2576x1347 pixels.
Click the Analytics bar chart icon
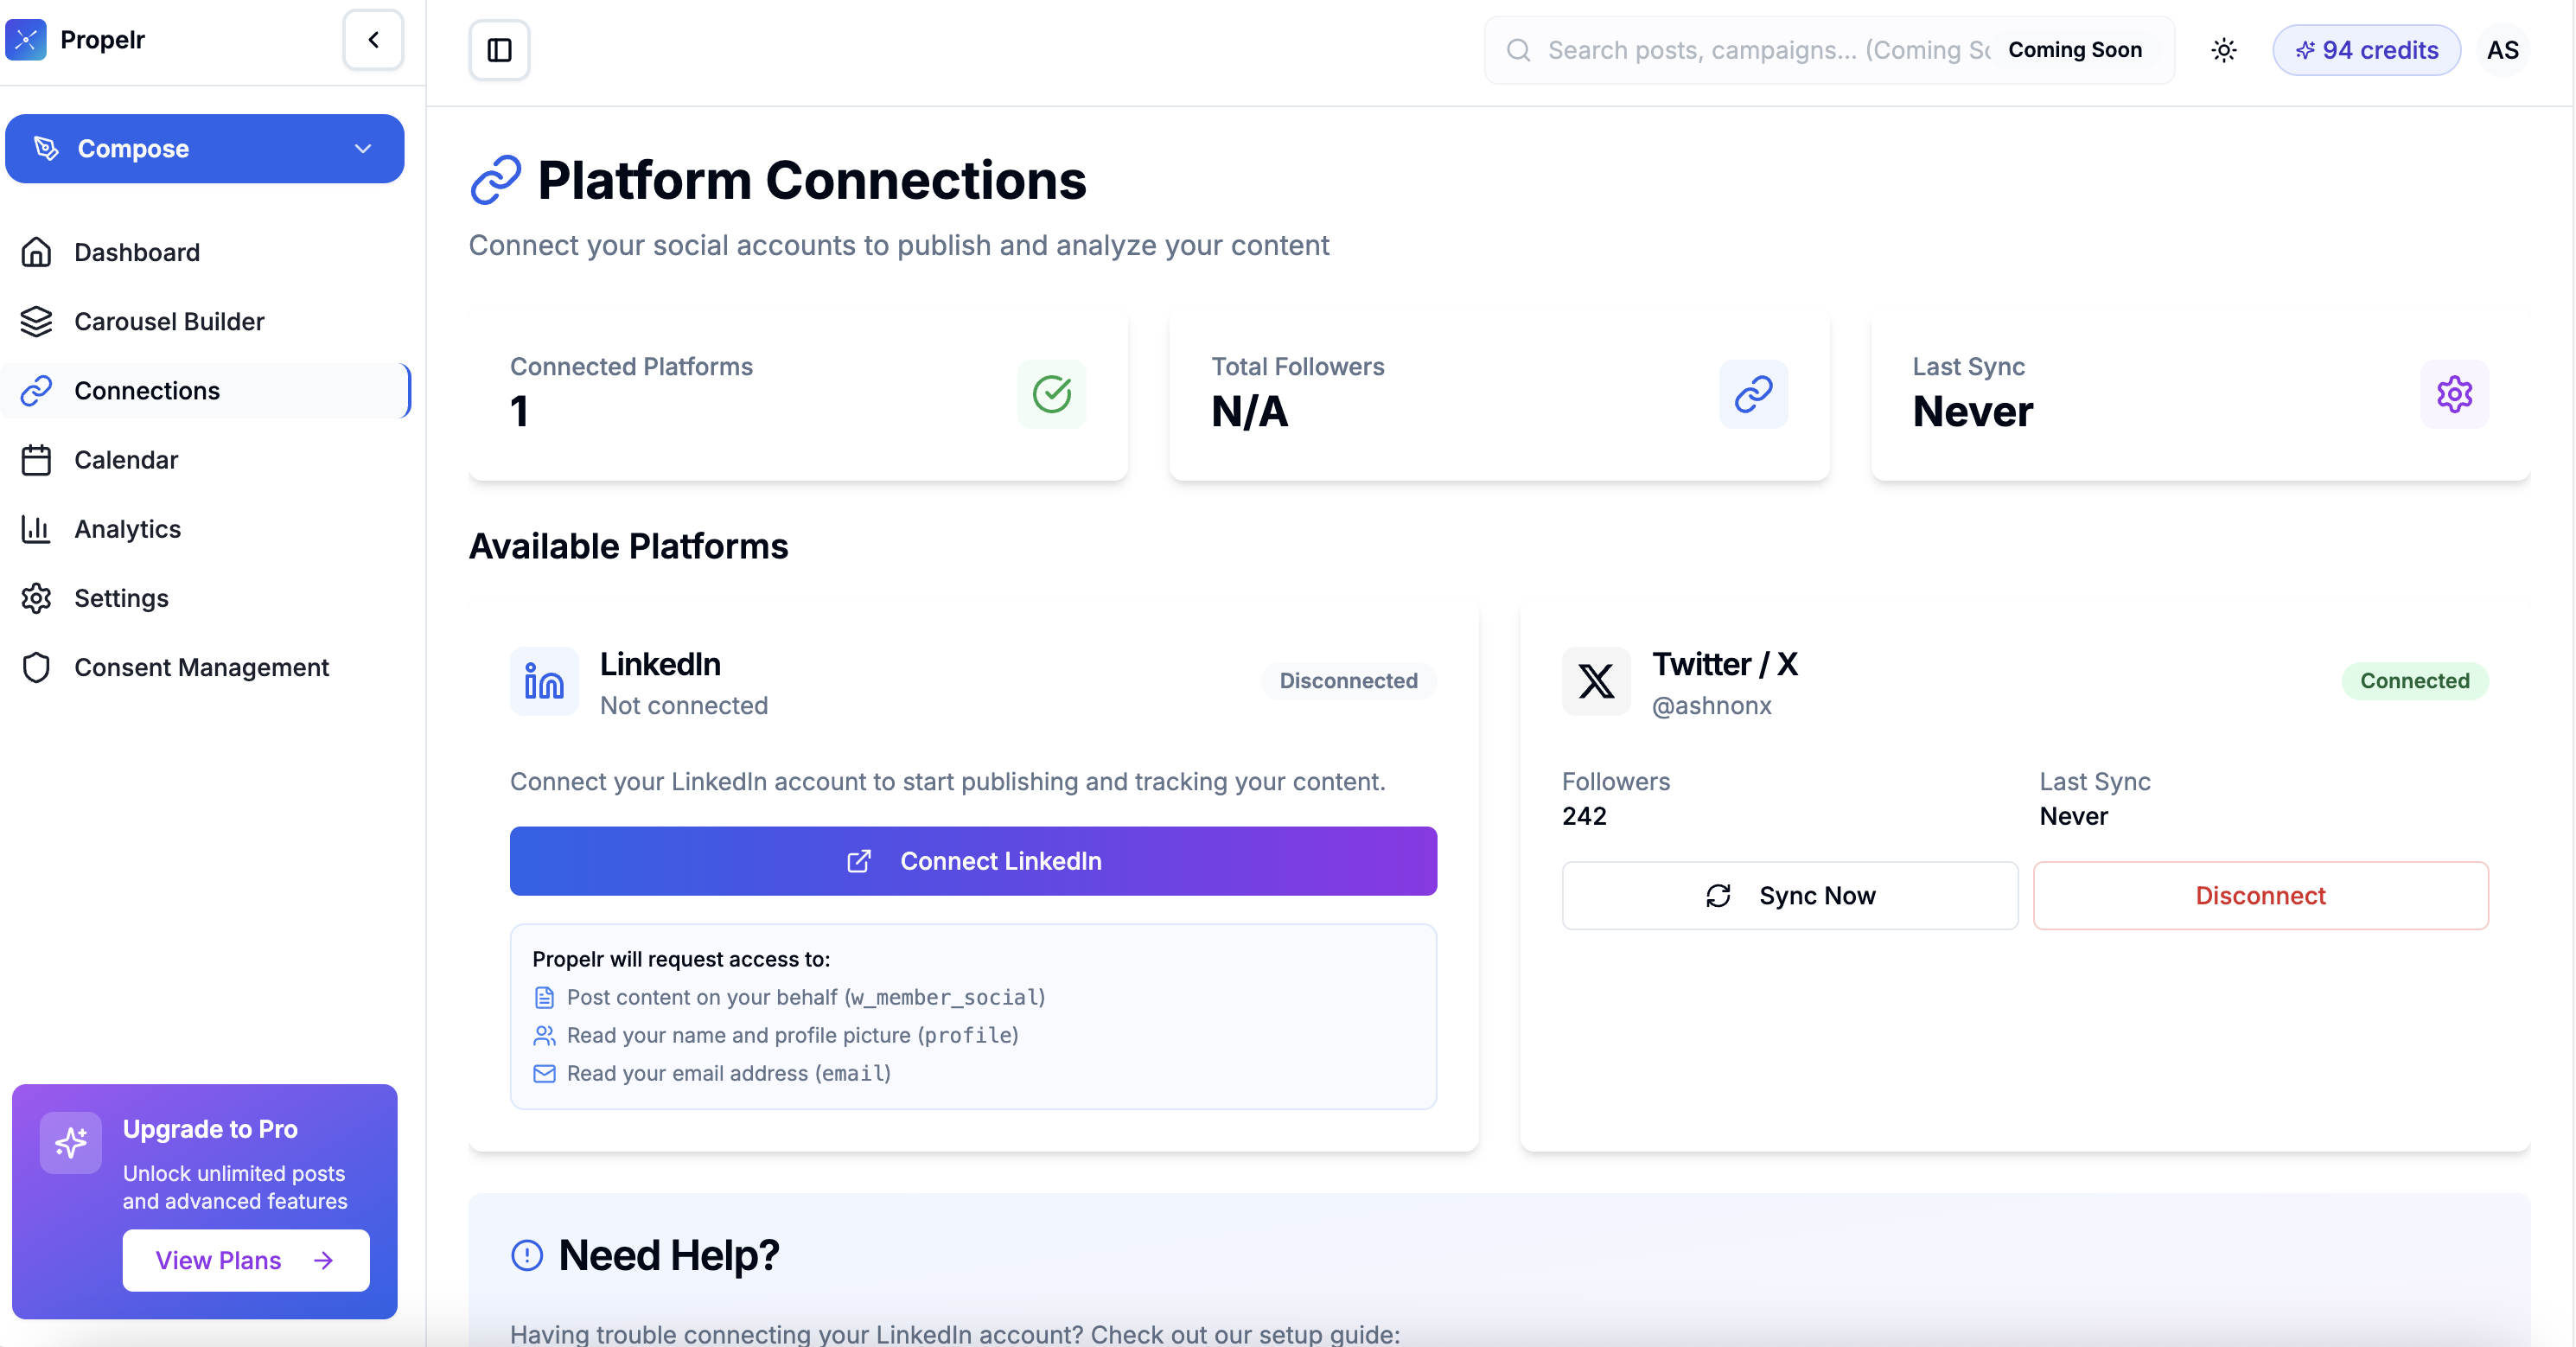coord(36,529)
